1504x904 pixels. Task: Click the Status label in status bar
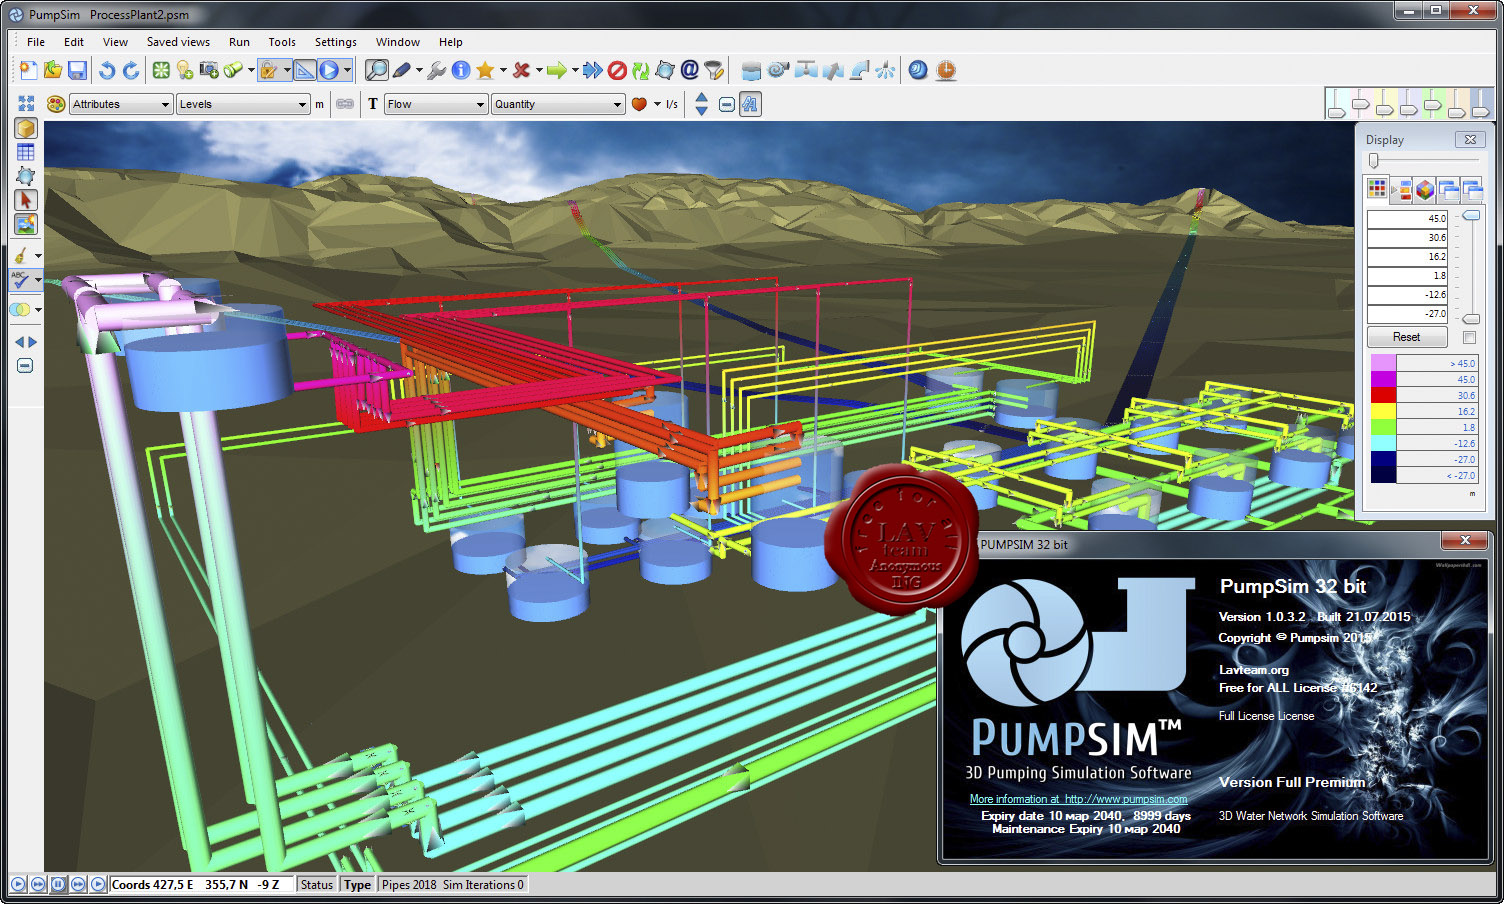coord(316,884)
